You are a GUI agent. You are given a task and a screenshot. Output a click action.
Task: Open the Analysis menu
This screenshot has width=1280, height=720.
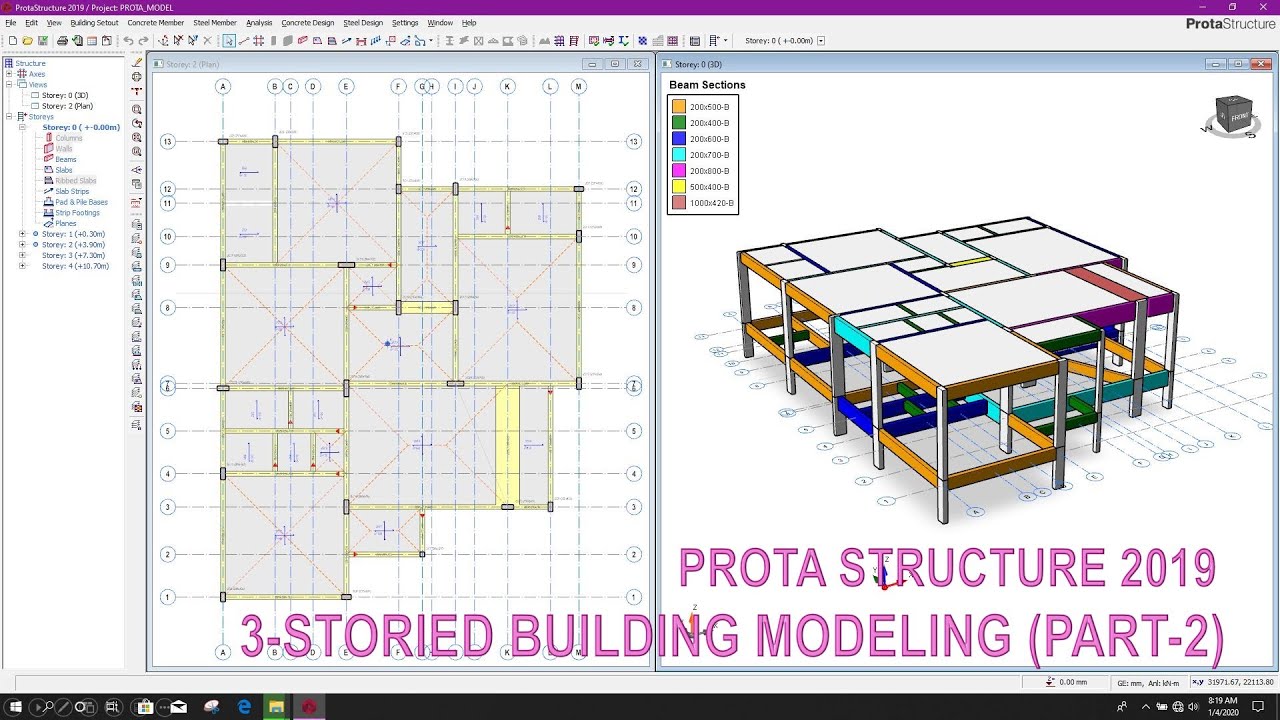click(x=259, y=22)
